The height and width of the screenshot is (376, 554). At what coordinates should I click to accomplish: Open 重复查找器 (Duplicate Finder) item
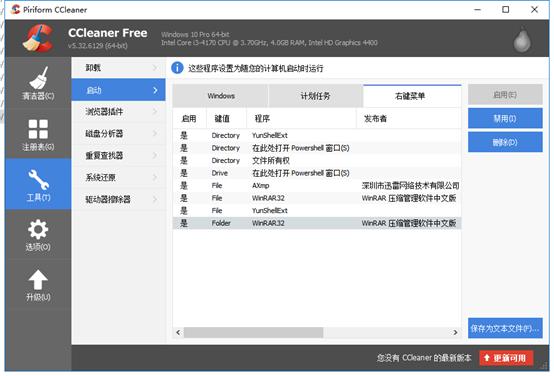[x=118, y=155]
